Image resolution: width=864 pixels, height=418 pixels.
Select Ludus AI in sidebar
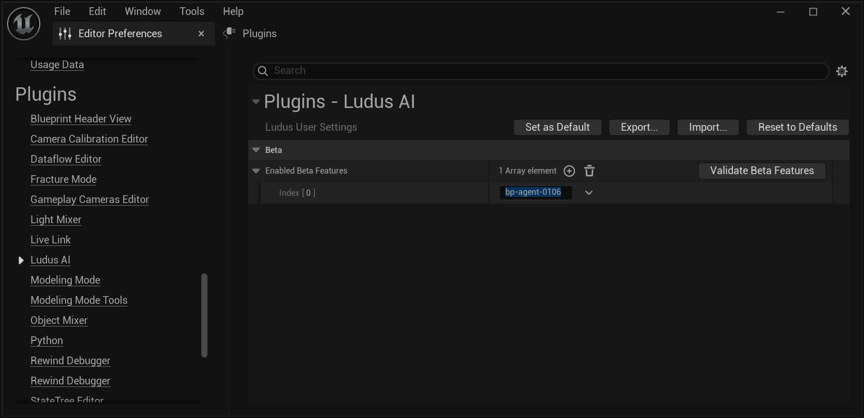pos(50,260)
